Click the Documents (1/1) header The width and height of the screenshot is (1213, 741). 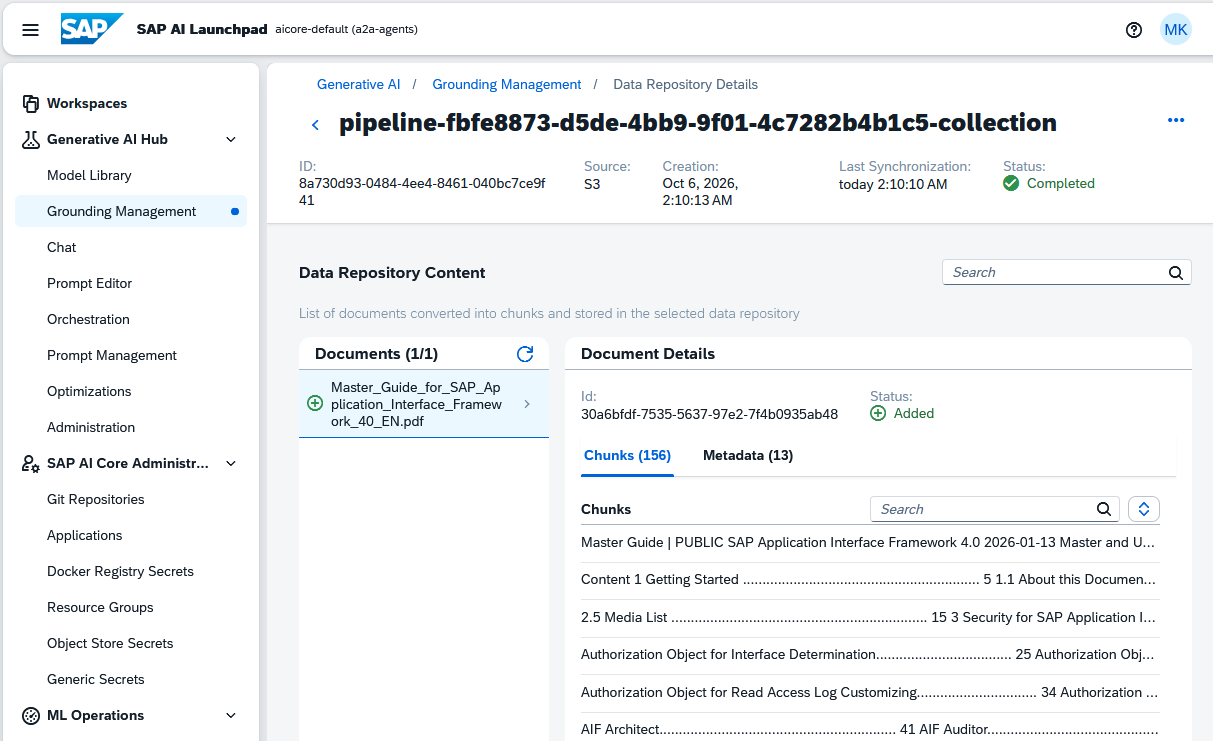[x=376, y=354]
